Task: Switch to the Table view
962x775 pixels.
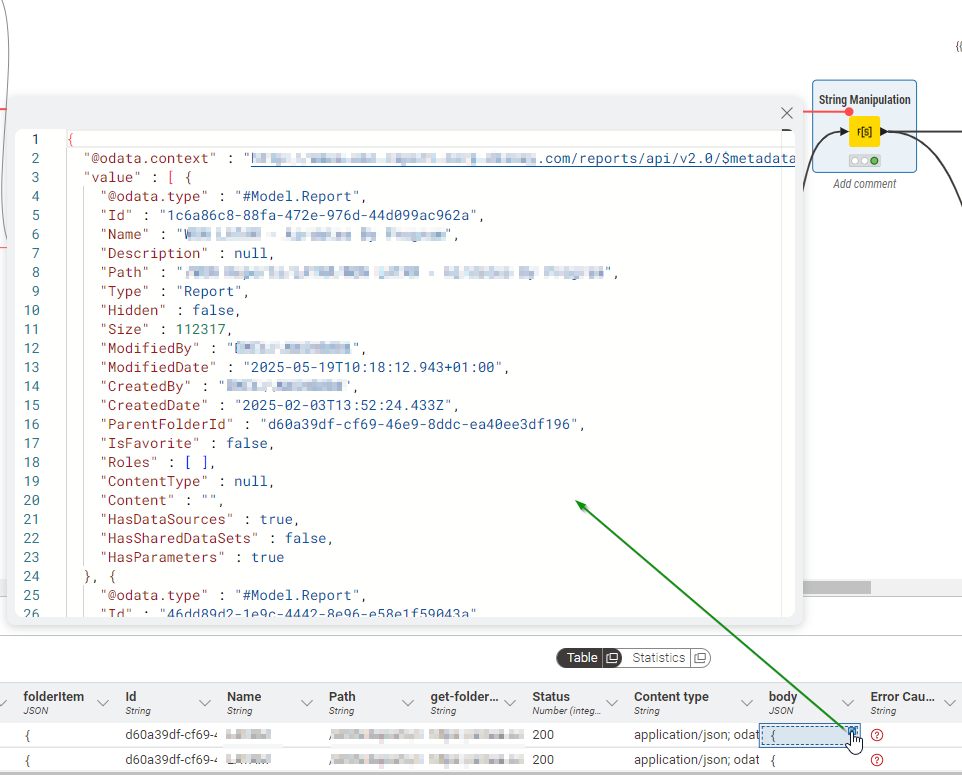Action: (581, 658)
